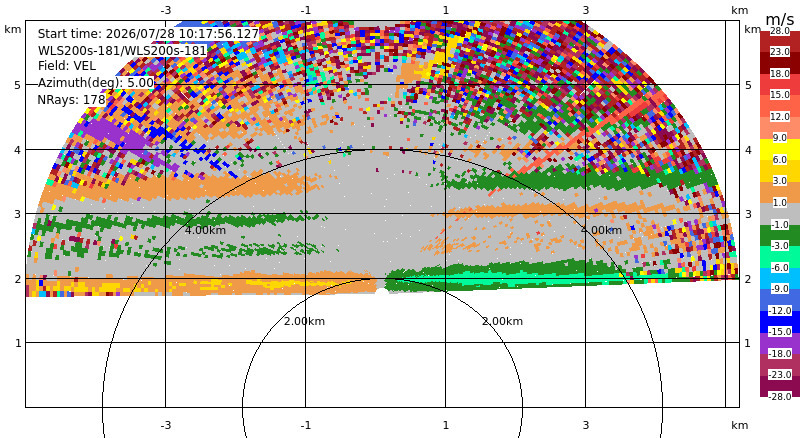800x438 pixels.
Task: Click the NRays: 178 label
Action: 71,100
